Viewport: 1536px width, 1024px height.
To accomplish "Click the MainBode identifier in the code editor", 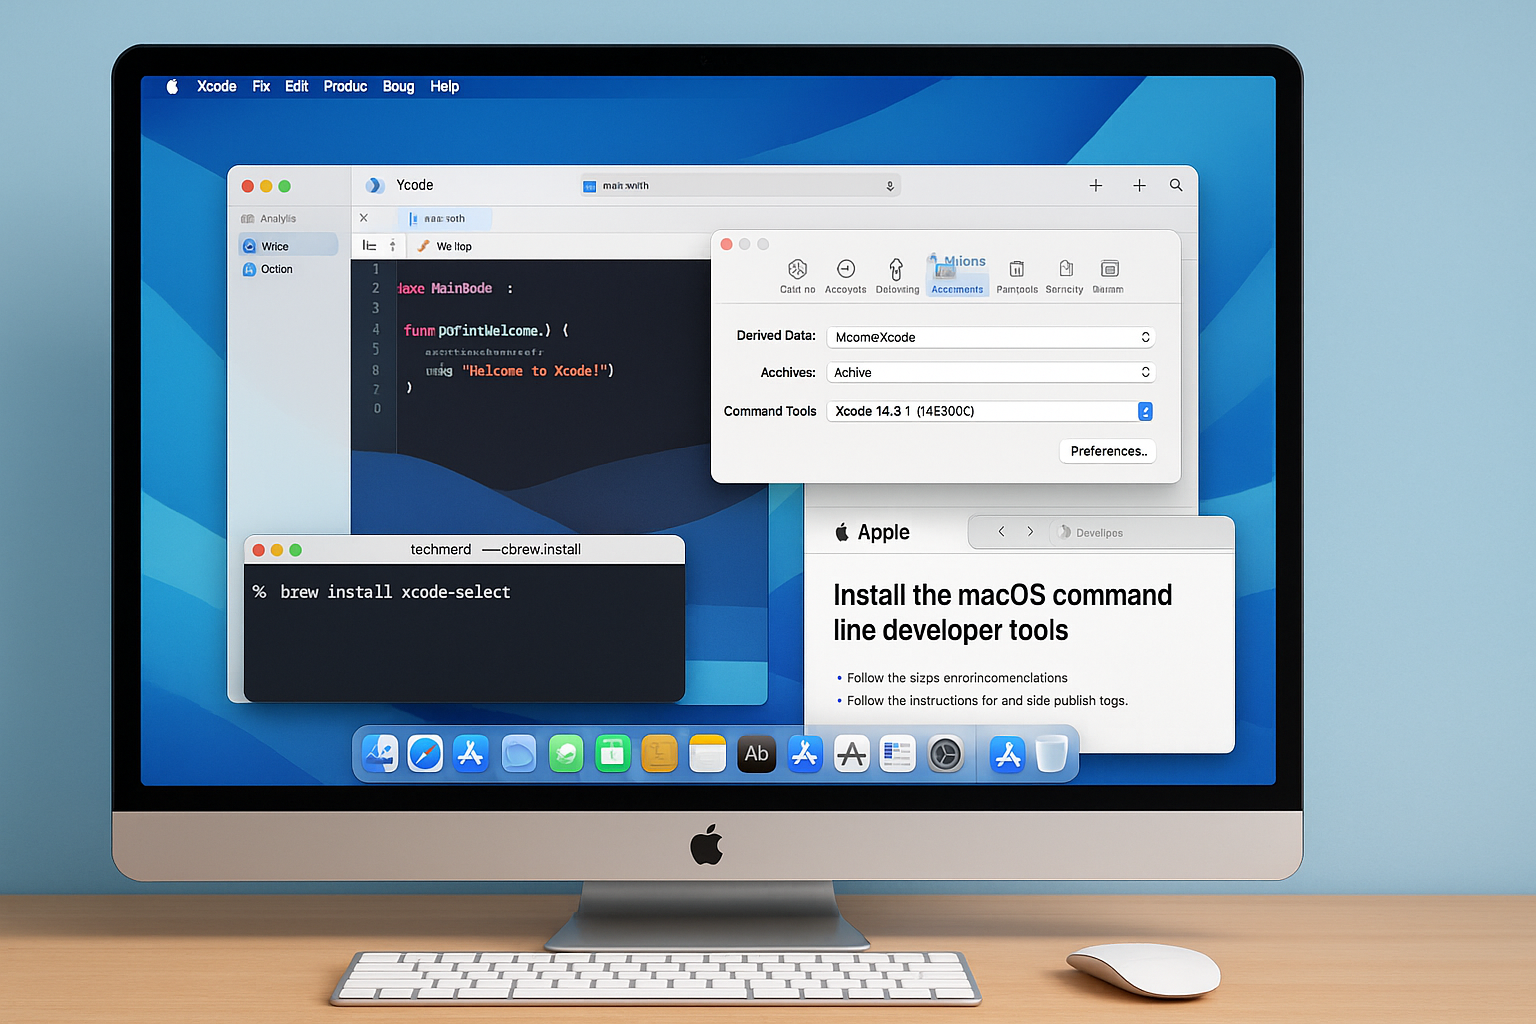I will click(461, 288).
